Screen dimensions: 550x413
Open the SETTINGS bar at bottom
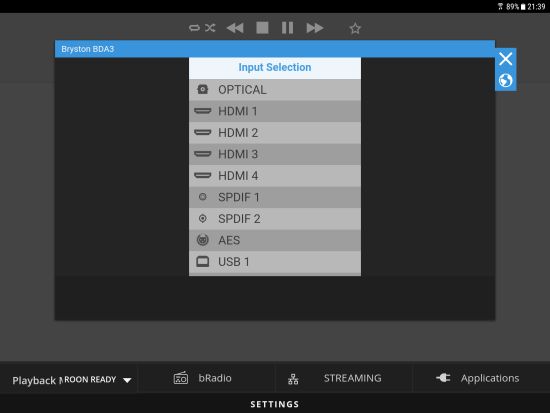click(275, 404)
